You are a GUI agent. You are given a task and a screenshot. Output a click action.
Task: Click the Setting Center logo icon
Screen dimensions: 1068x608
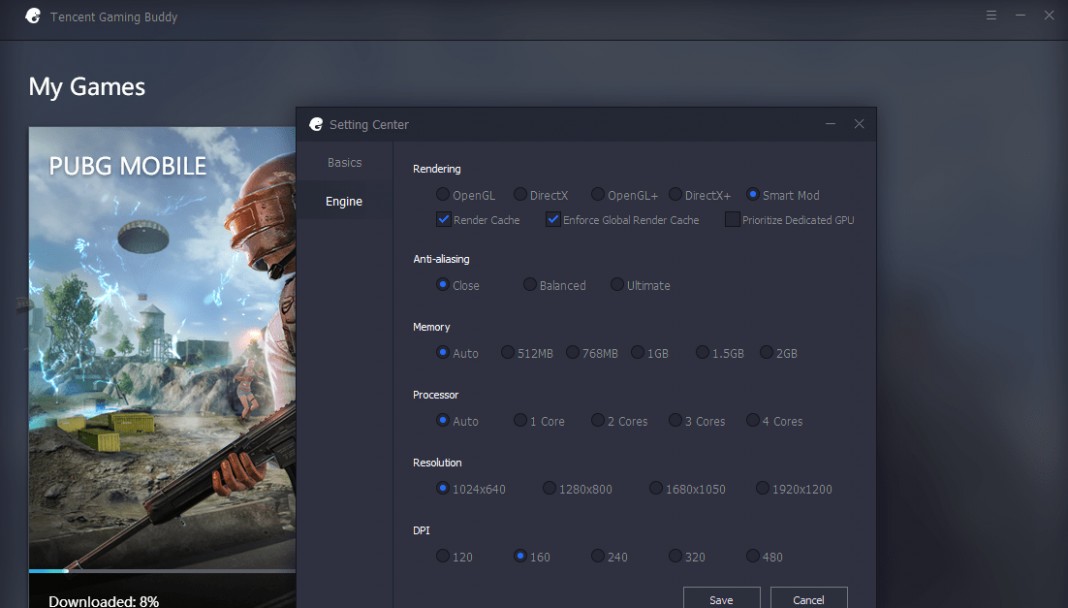(x=316, y=124)
